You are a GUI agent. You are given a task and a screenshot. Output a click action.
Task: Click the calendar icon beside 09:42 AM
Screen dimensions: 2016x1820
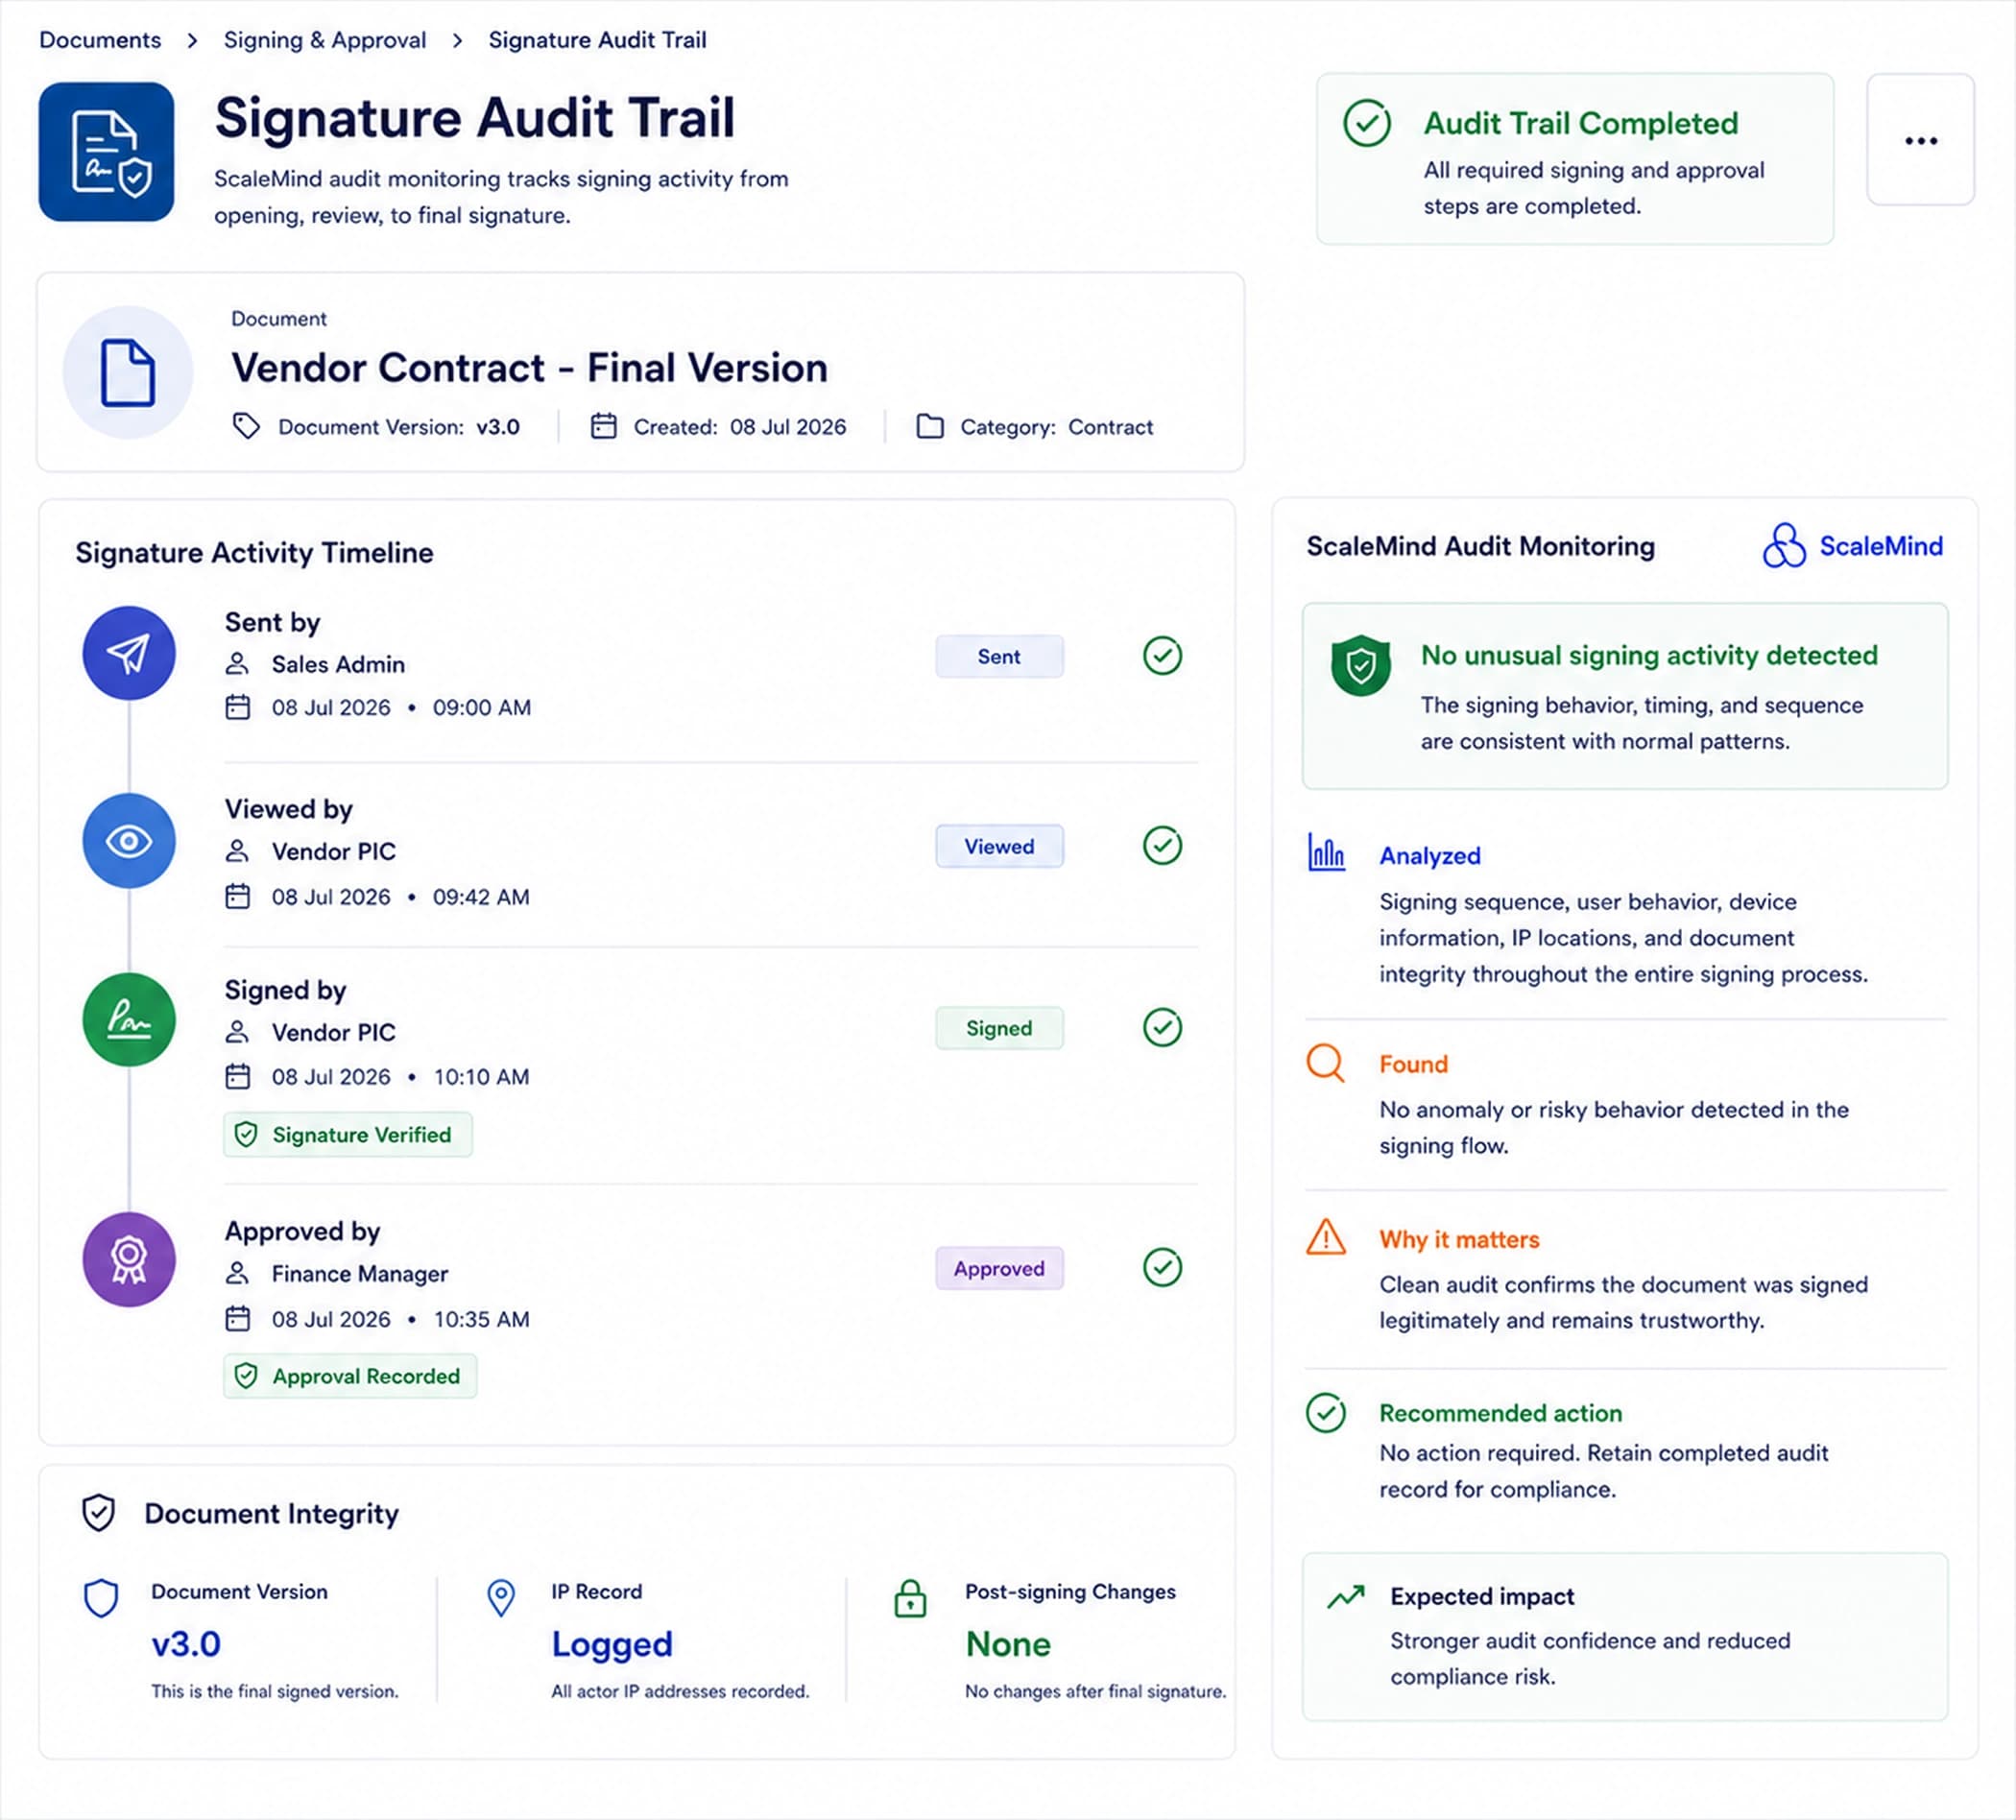tap(237, 897)
